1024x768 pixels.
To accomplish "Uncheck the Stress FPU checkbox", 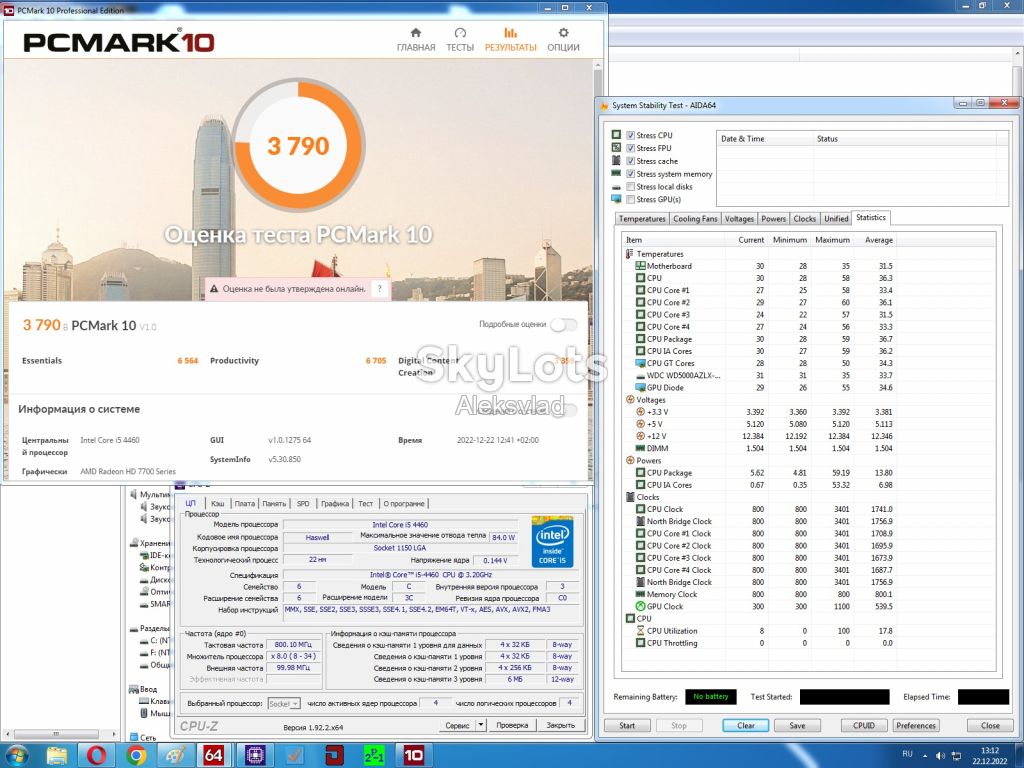I will coord(631,148).
